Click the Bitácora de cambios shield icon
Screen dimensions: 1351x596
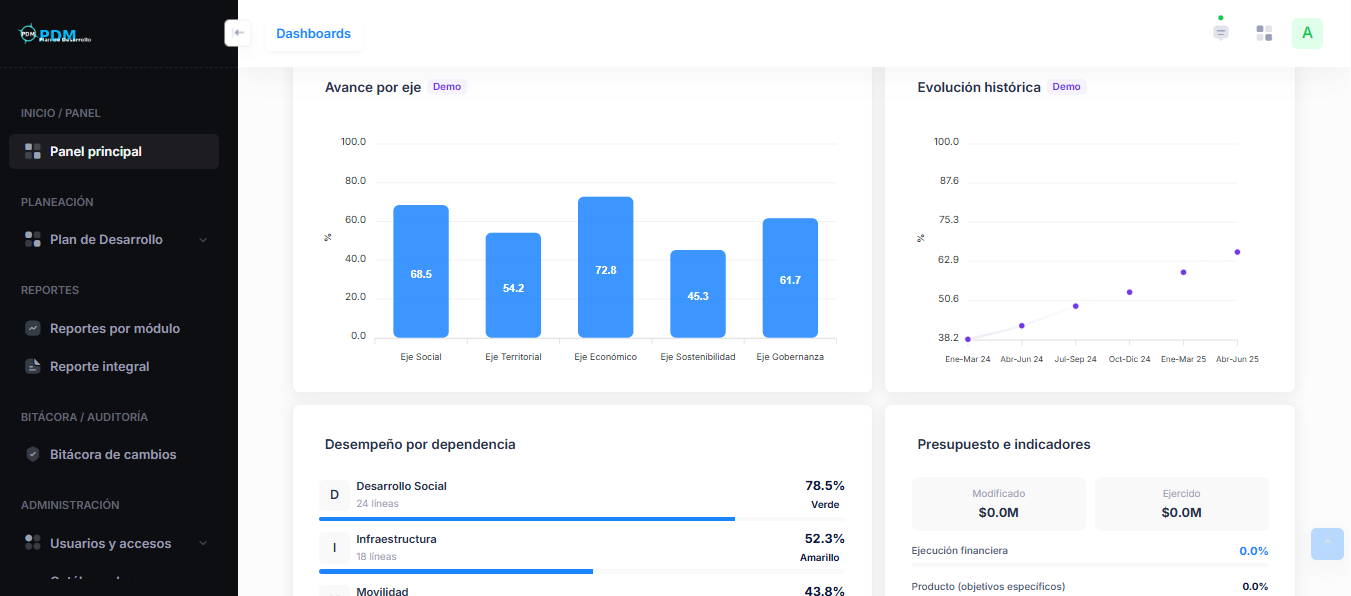pyautogui.click(x=33, y=454)
